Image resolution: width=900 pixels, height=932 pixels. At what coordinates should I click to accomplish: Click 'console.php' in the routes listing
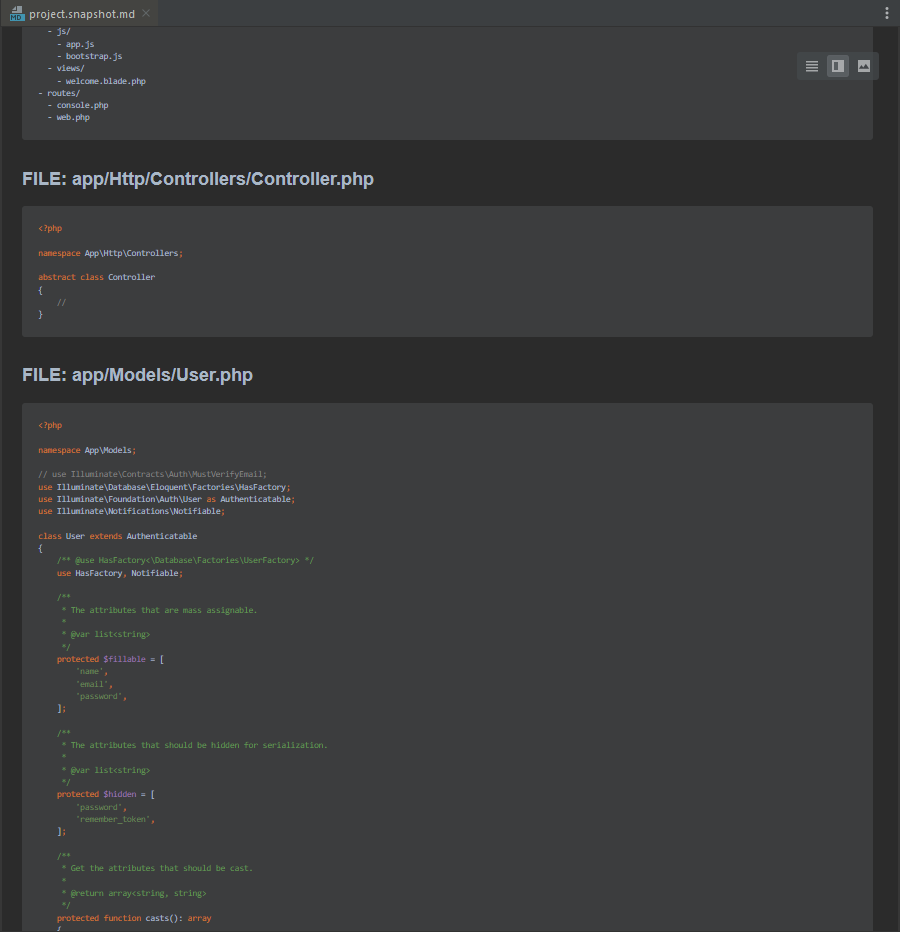[x=81, y=105]
